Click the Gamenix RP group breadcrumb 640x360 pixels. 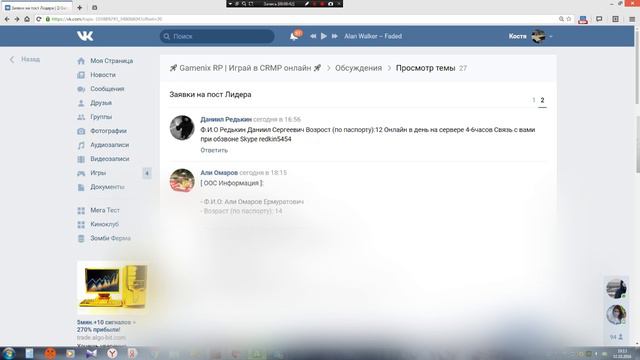pyautogui.click(x=245, y=68)
